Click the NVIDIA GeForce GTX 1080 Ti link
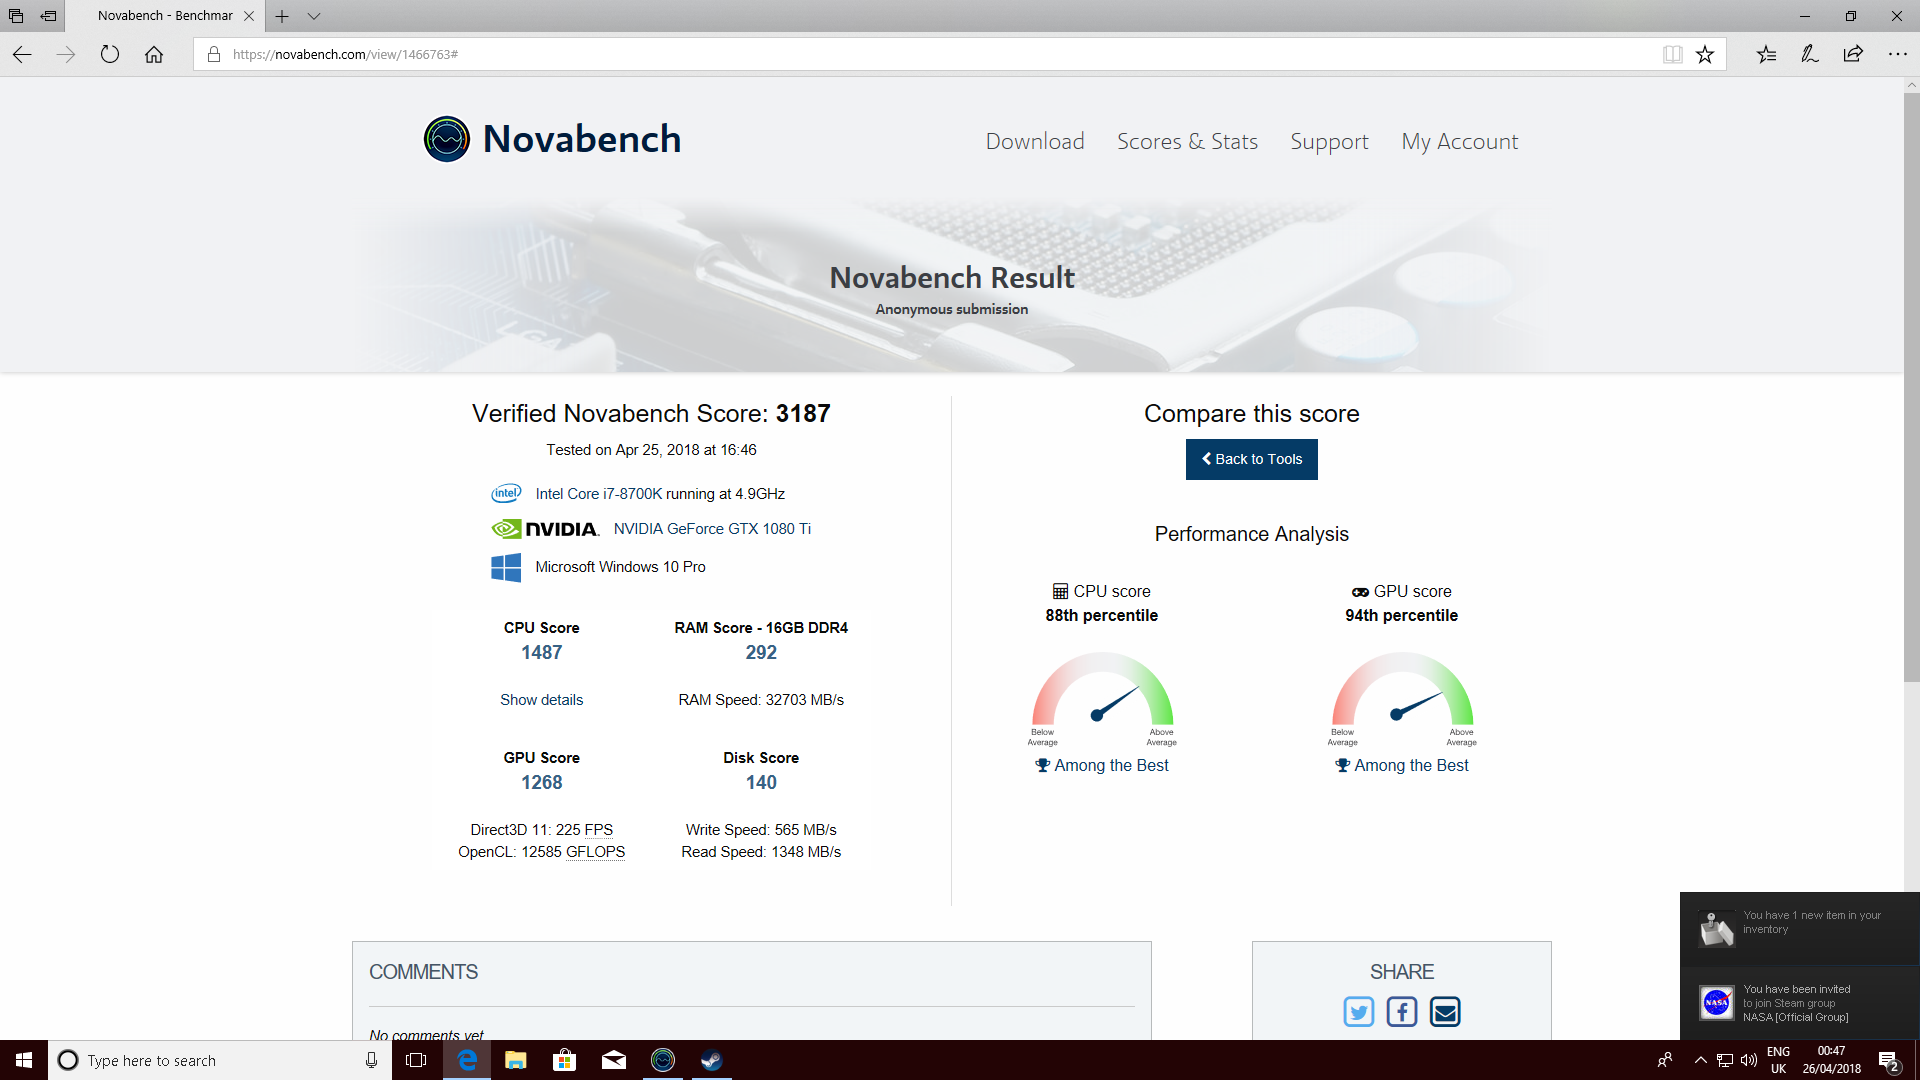 coord(712,529)
